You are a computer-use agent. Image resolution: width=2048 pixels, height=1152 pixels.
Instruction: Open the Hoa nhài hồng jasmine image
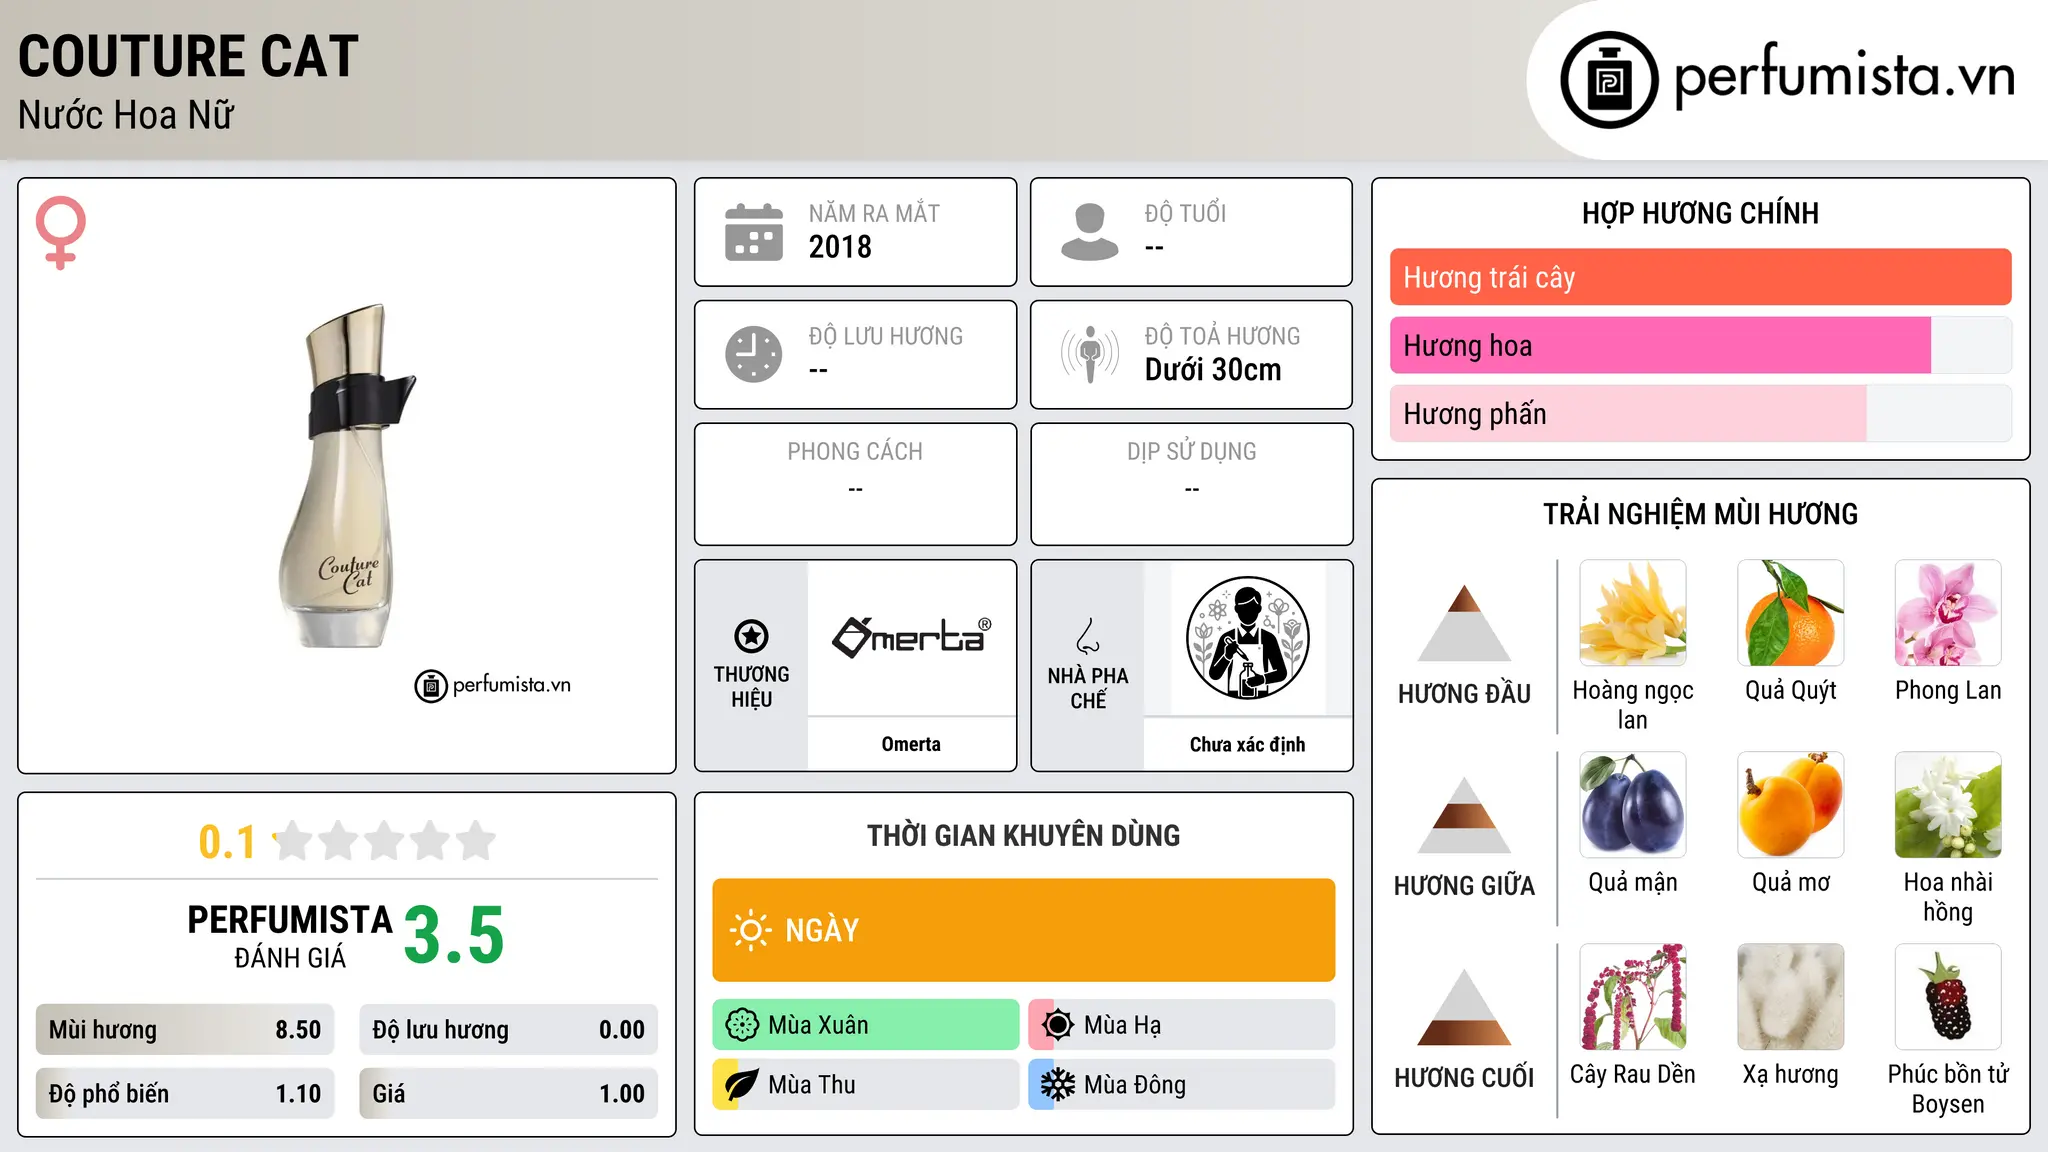pyautogui.click(x=1948, y=805)
